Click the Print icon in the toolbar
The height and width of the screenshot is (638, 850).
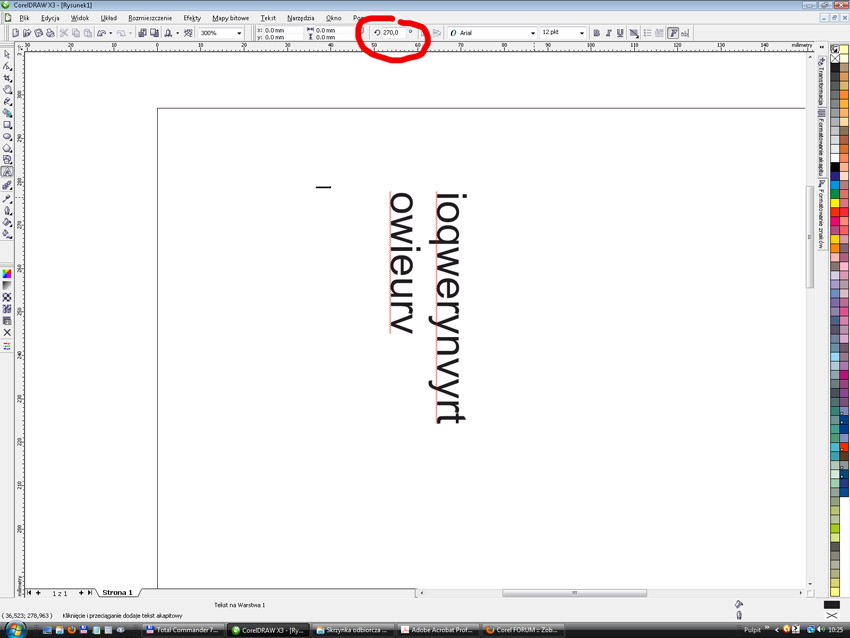51,33
